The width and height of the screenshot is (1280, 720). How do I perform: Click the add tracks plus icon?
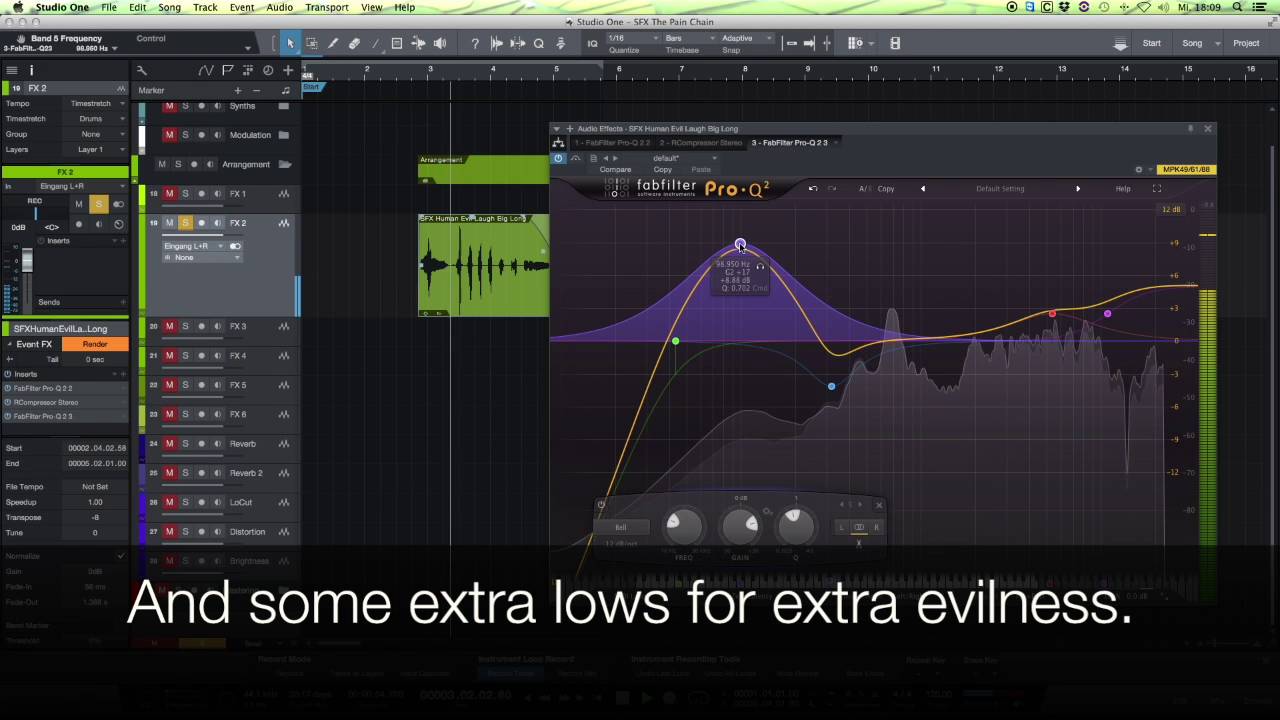coord(288,70)
